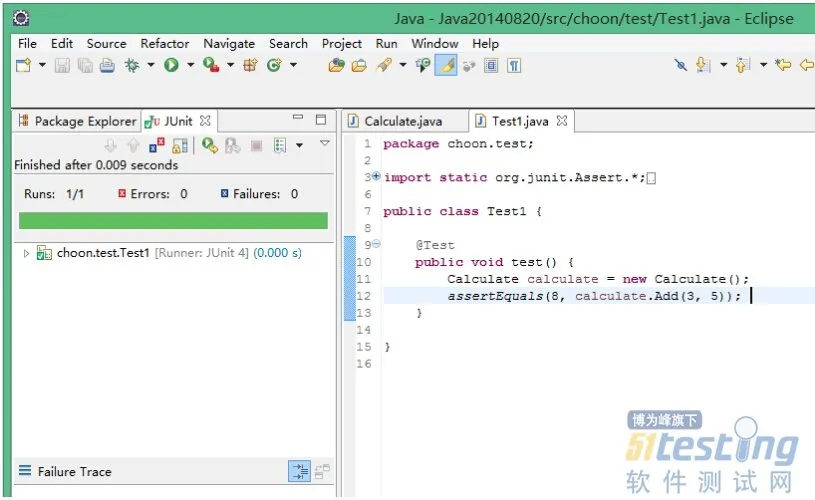Maximize the JUnit view panel
This screenshot has height=500, width=815.
(x=321, y=120)
